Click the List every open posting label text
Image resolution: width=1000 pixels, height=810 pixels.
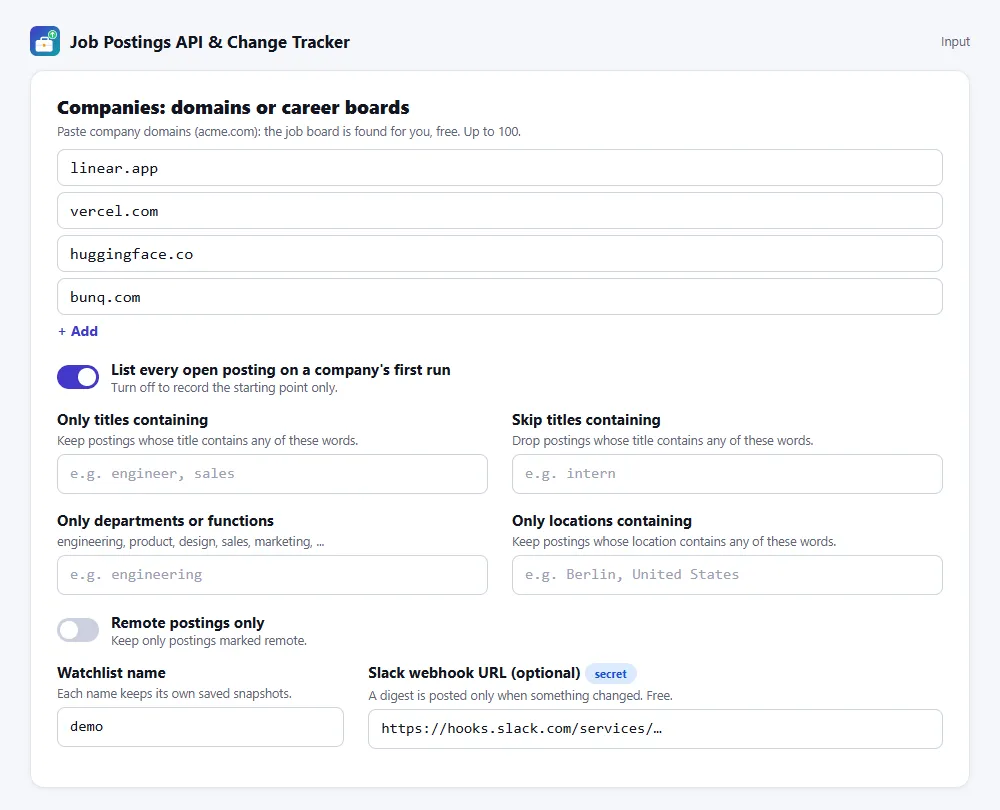[281, 370]
